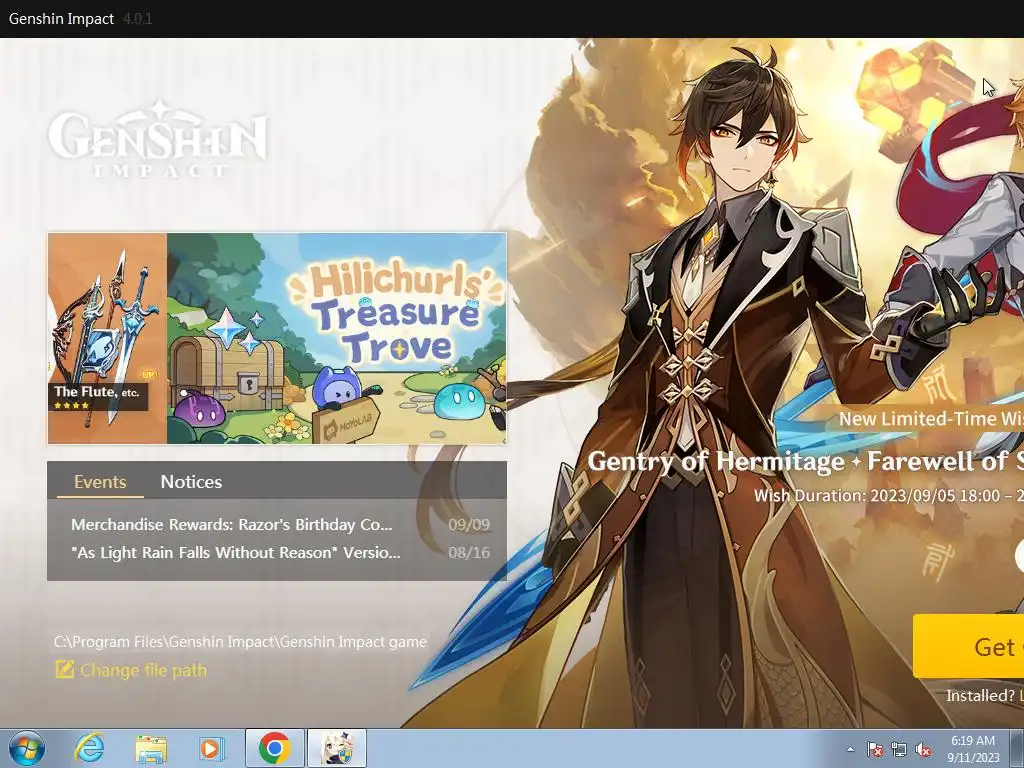Click Gentry of Hermitage wish title
The image size is (1024, 768).
[805, 461]
